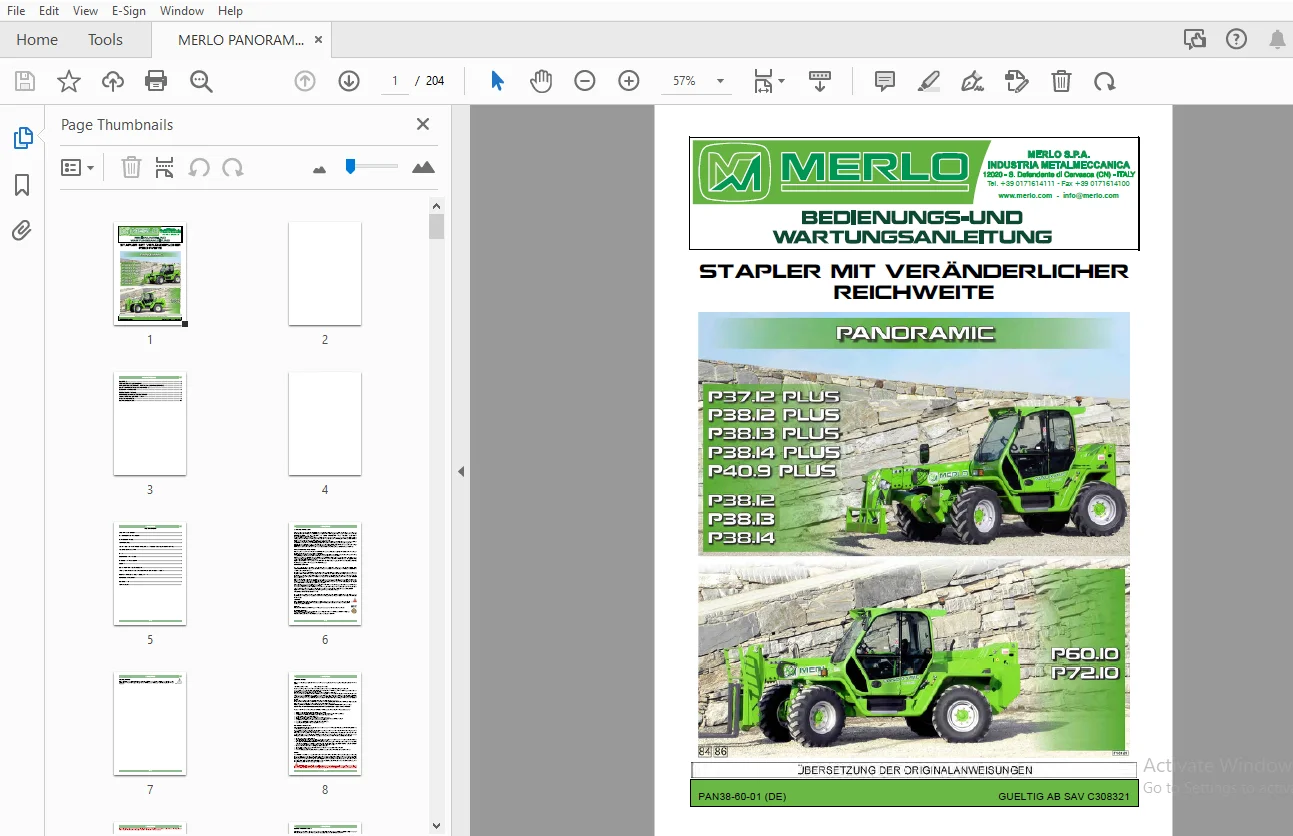Open the Help question mark icon

pyautogui.click(x=1237, y=39)
